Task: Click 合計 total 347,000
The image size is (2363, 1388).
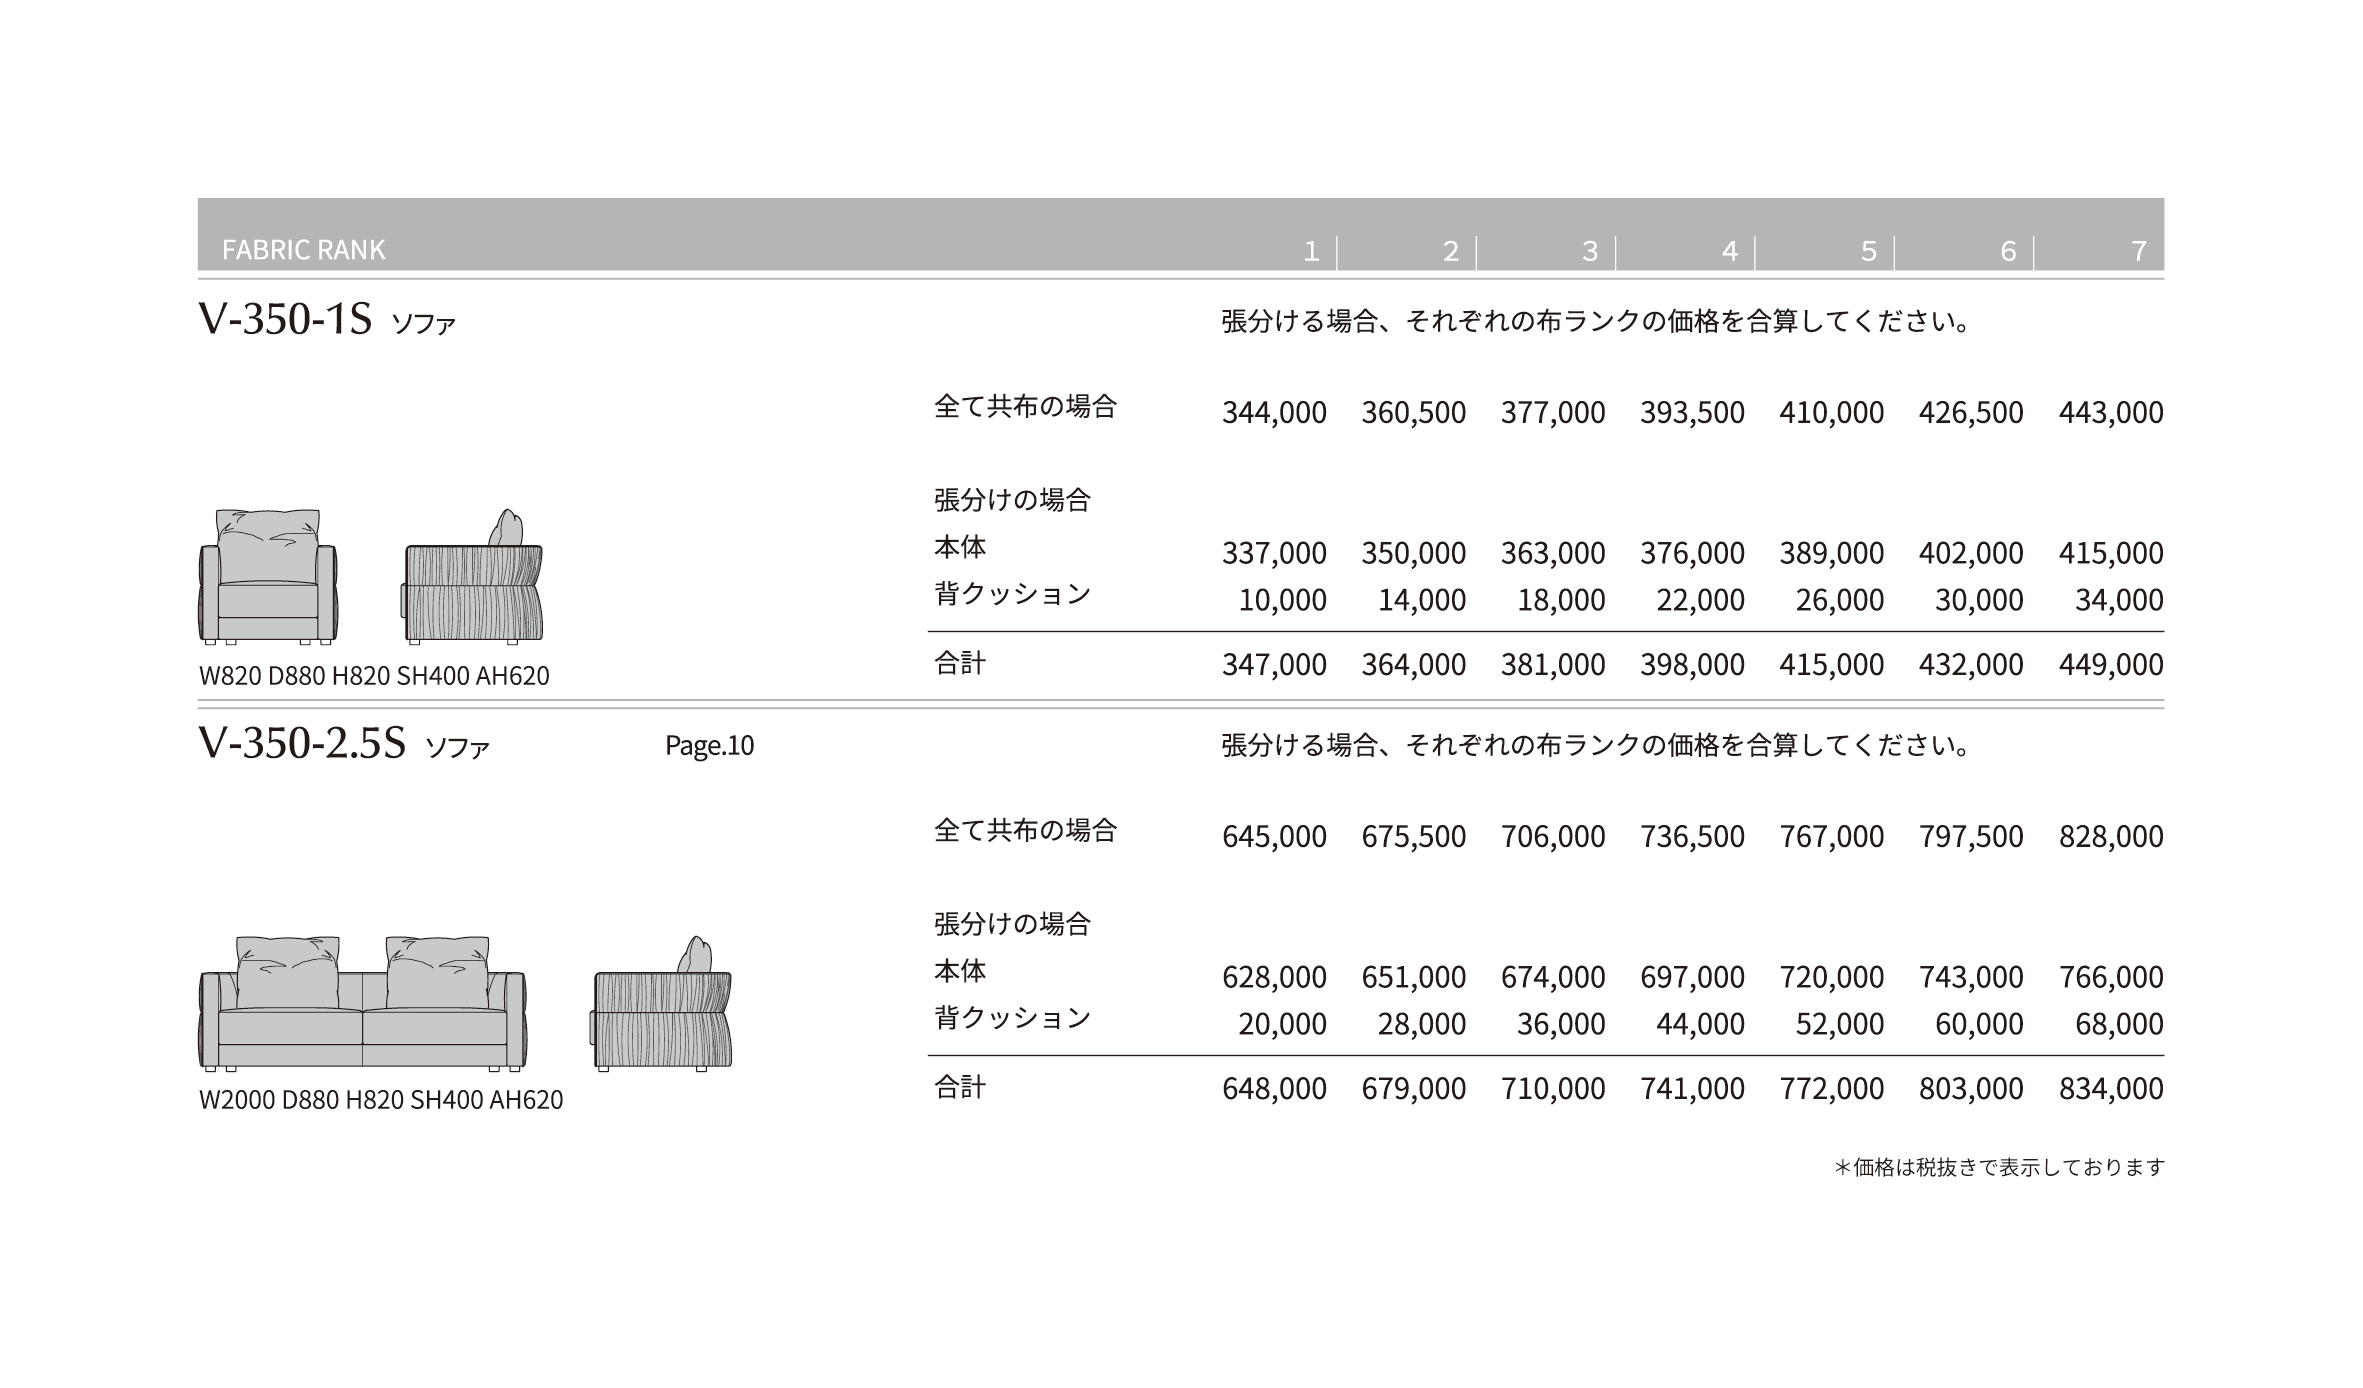Action: [1274, 664]
